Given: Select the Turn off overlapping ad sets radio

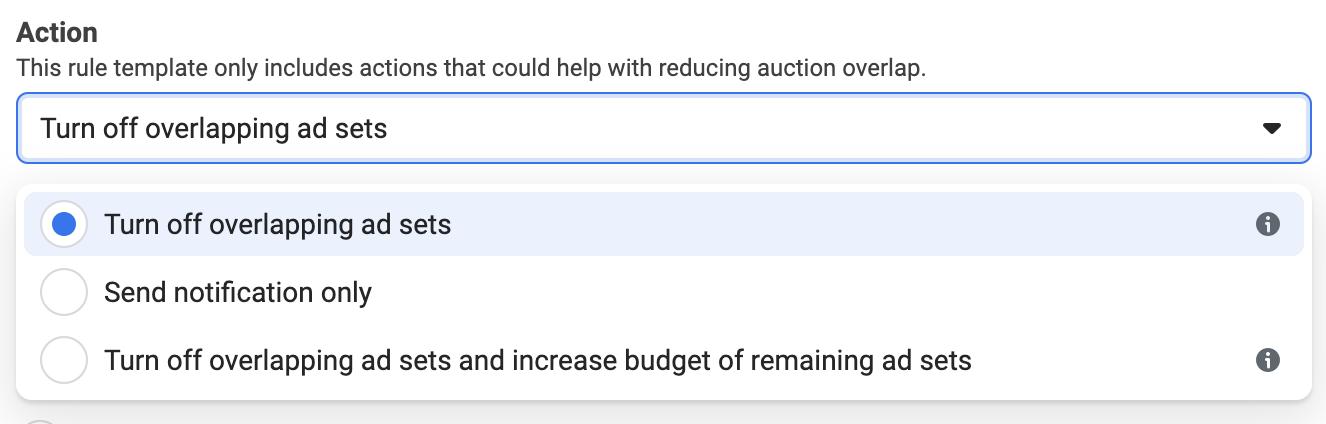Looking at the screenshot, I should [64, 225].
